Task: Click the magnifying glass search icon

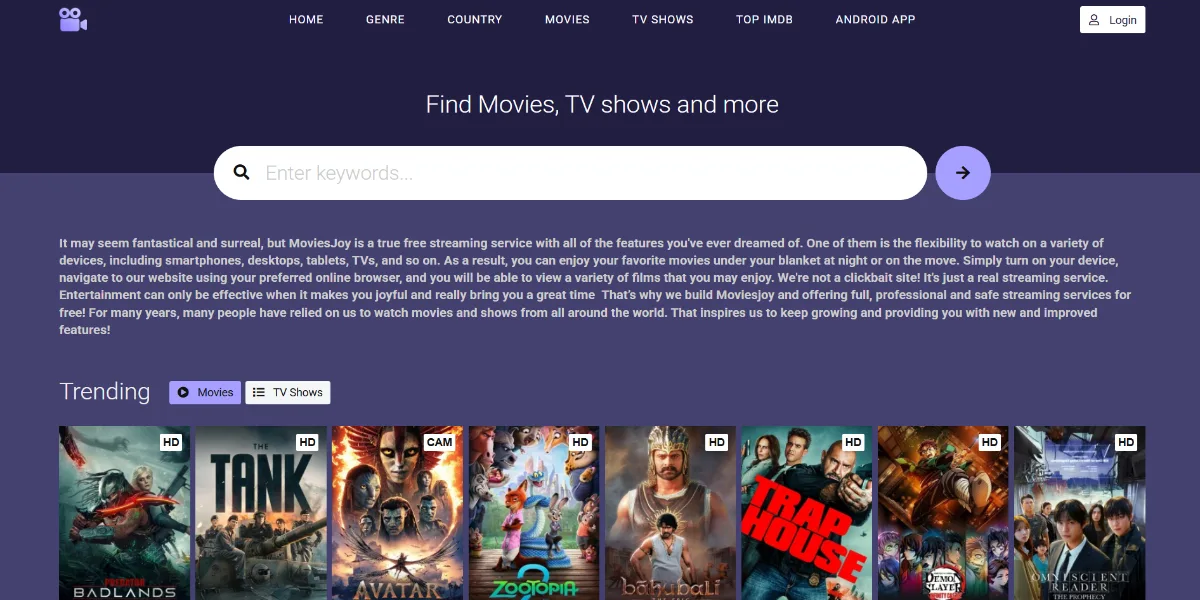Action: click(x=241, y=172)
